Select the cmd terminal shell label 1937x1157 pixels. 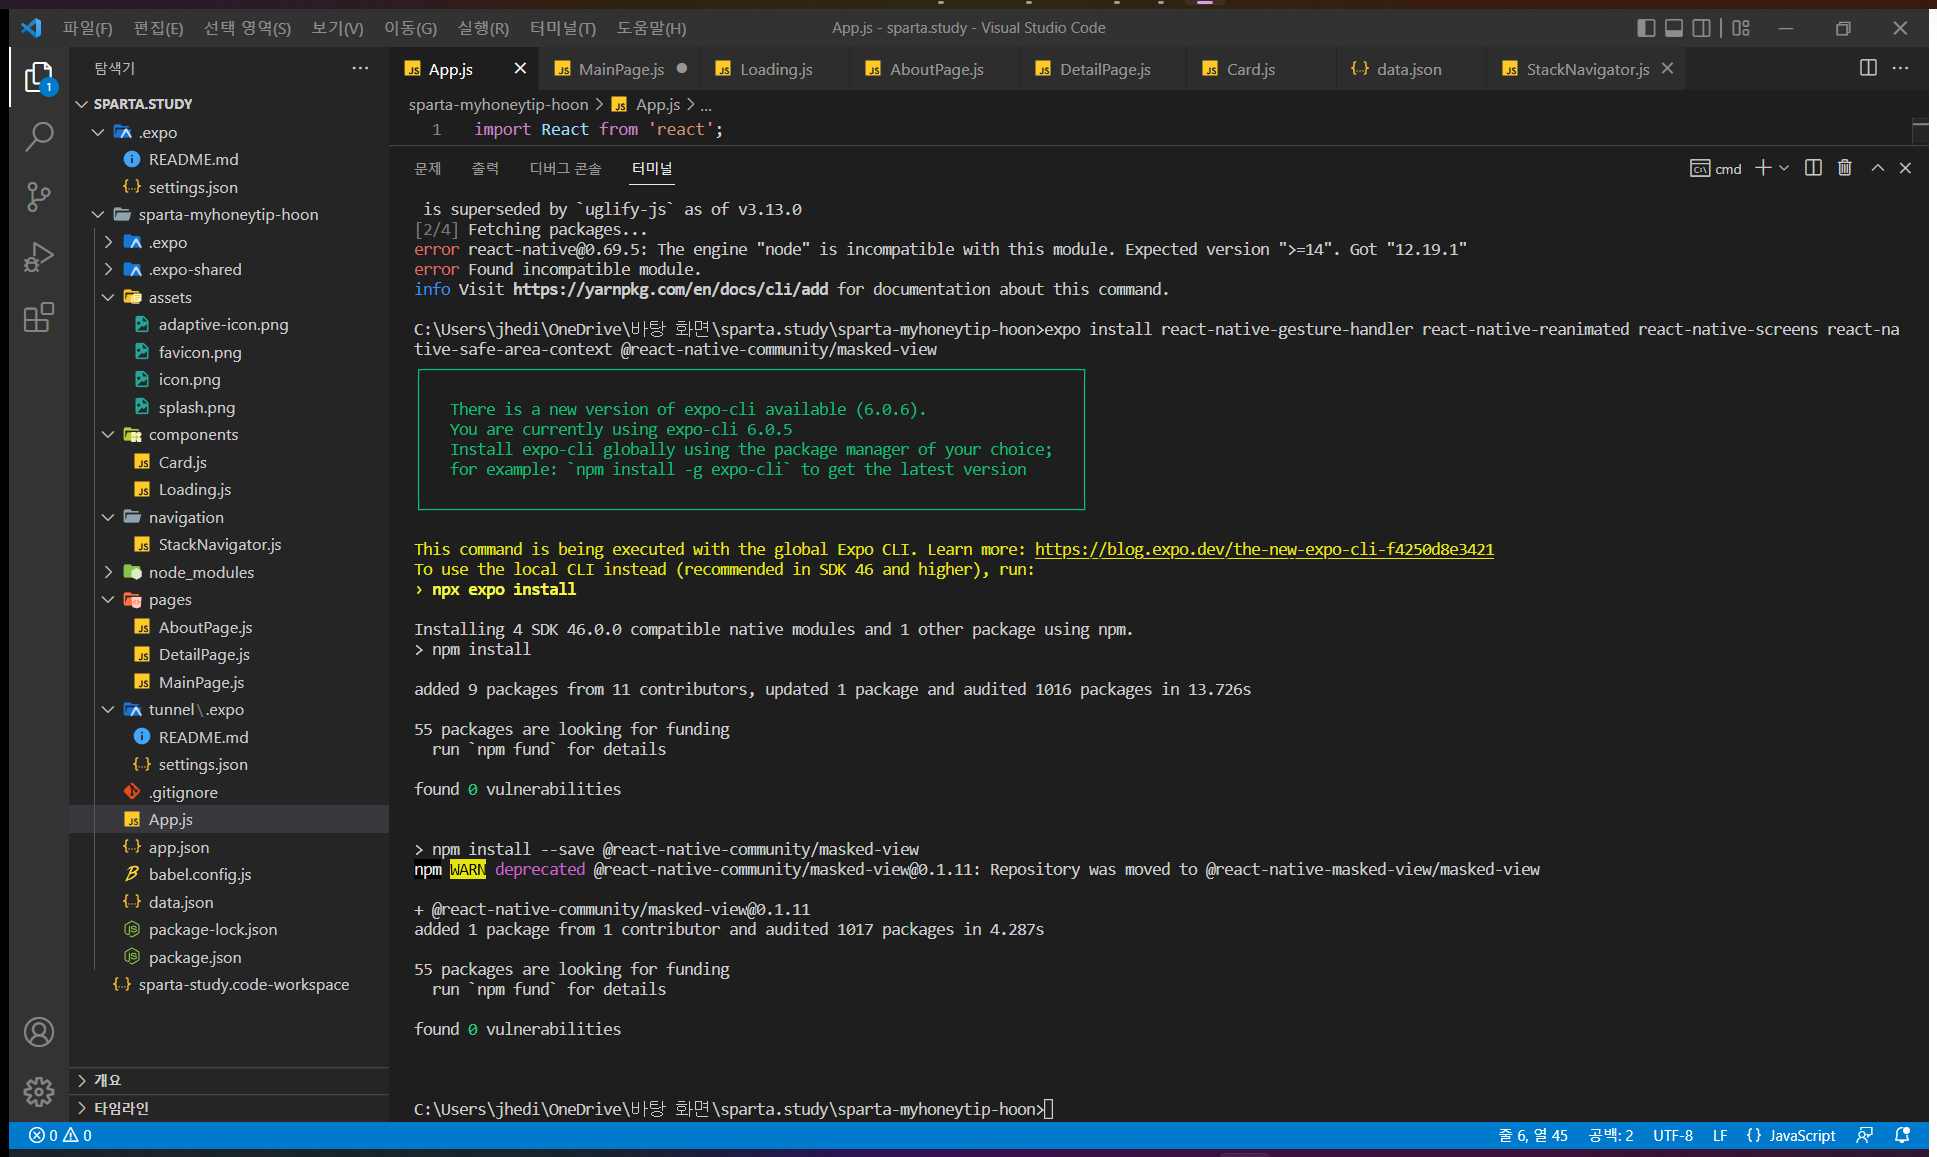(x=1716, y=168)
